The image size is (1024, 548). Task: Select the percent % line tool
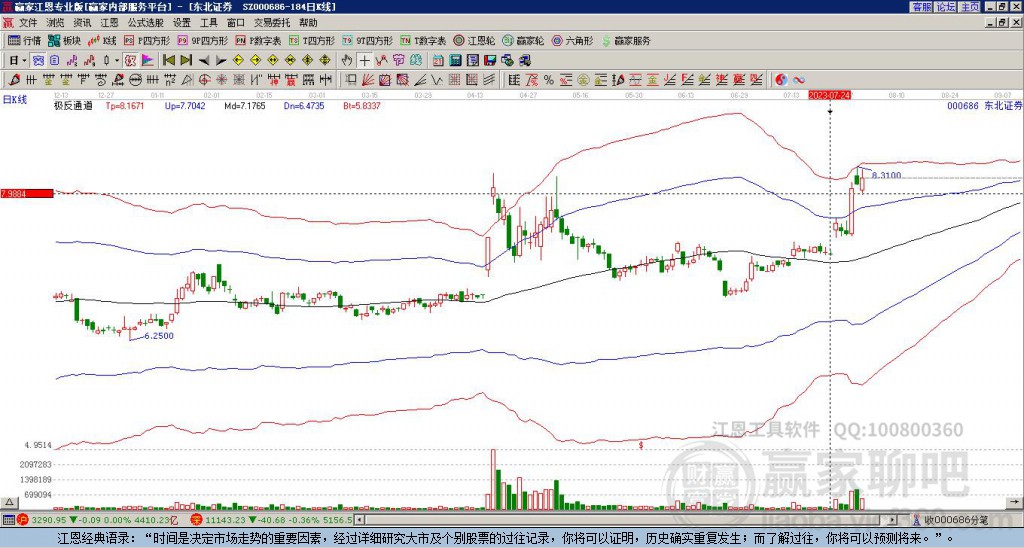(549, 80)
